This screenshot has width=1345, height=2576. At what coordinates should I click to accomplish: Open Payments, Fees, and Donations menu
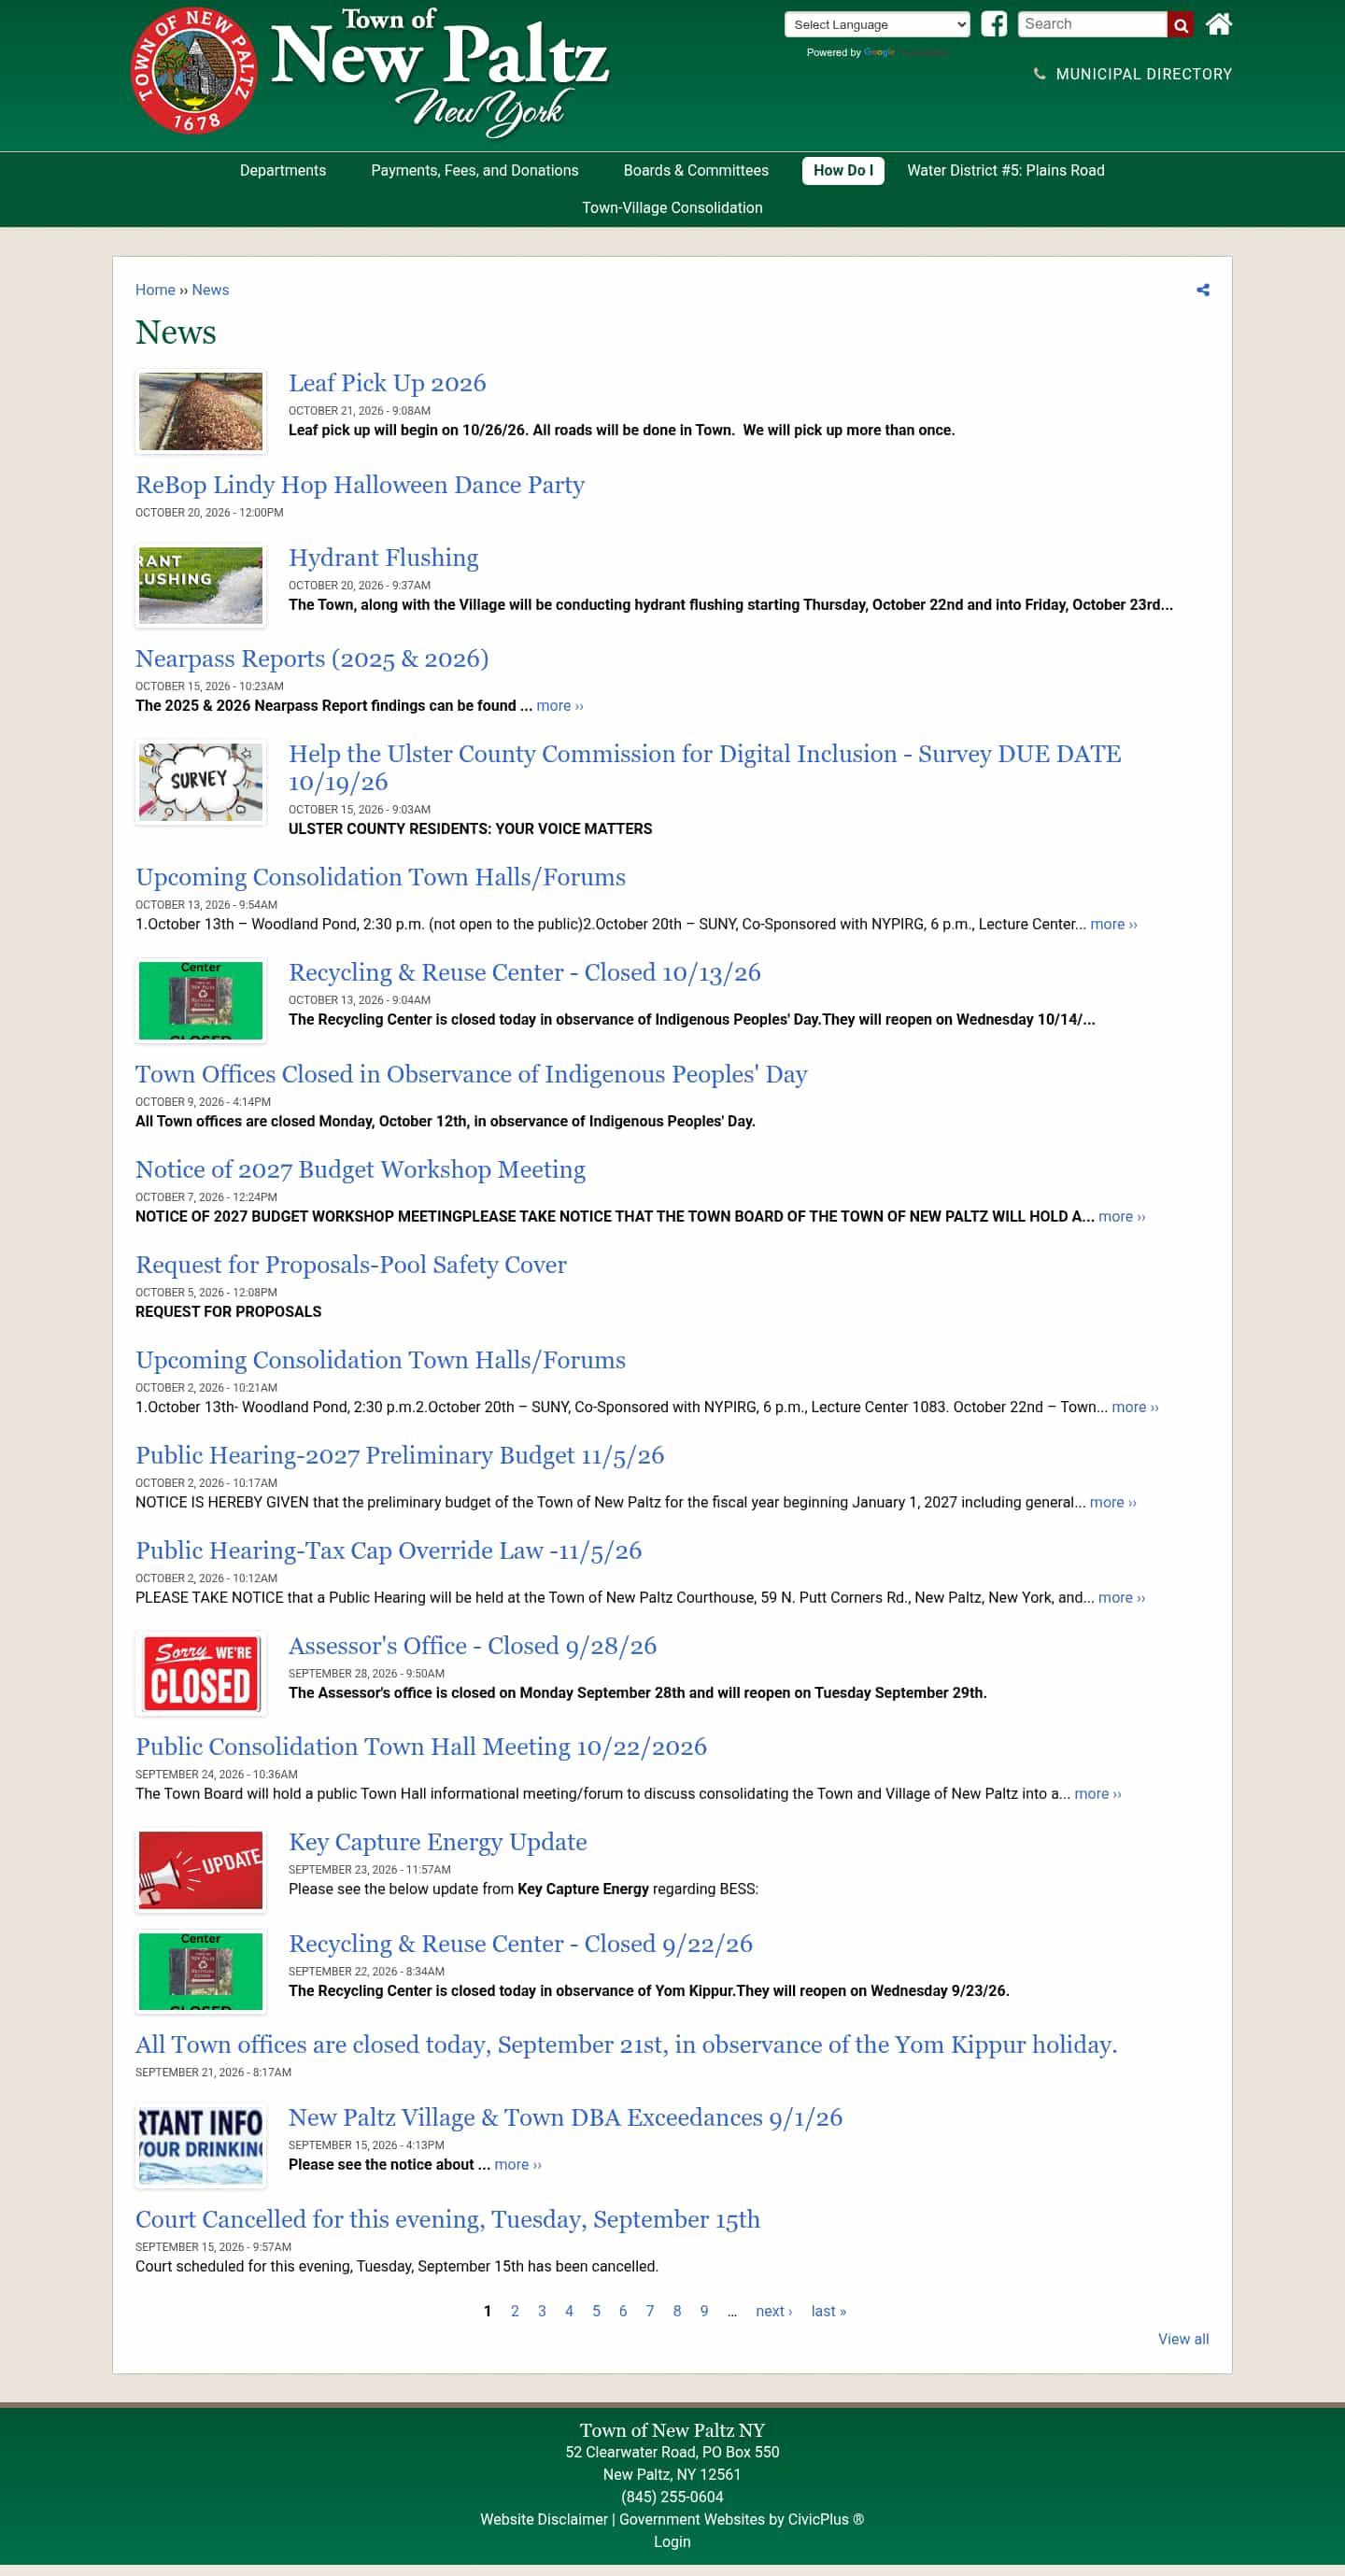click(474, 171)
